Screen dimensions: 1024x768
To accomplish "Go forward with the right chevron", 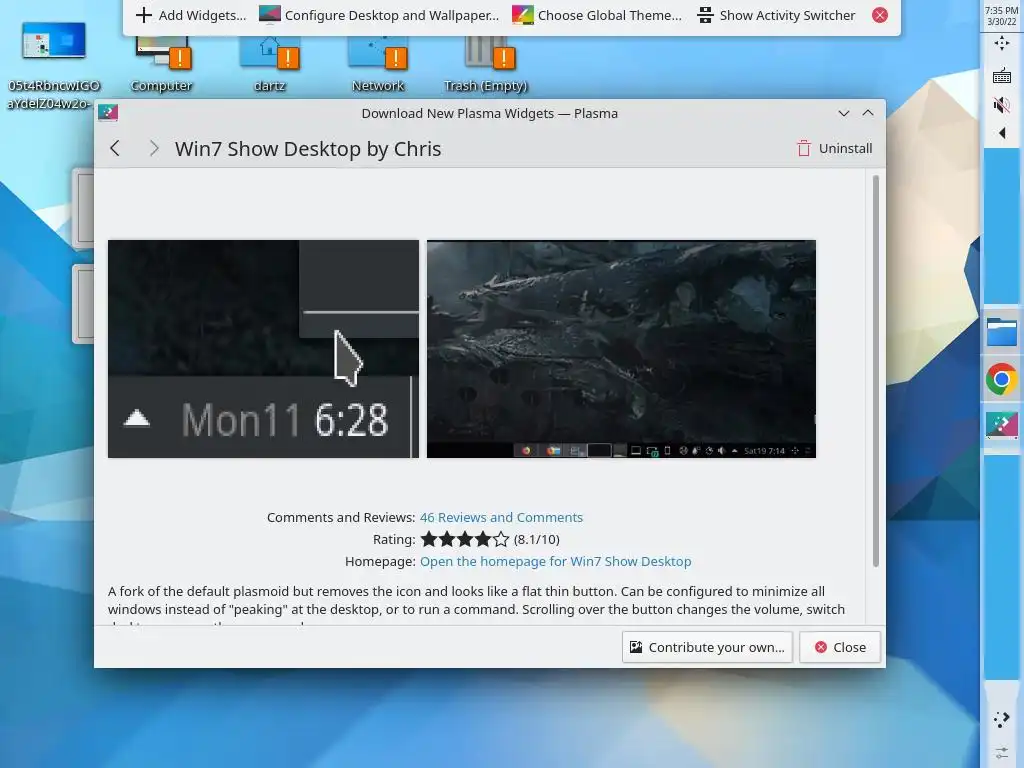I will 153,148.
